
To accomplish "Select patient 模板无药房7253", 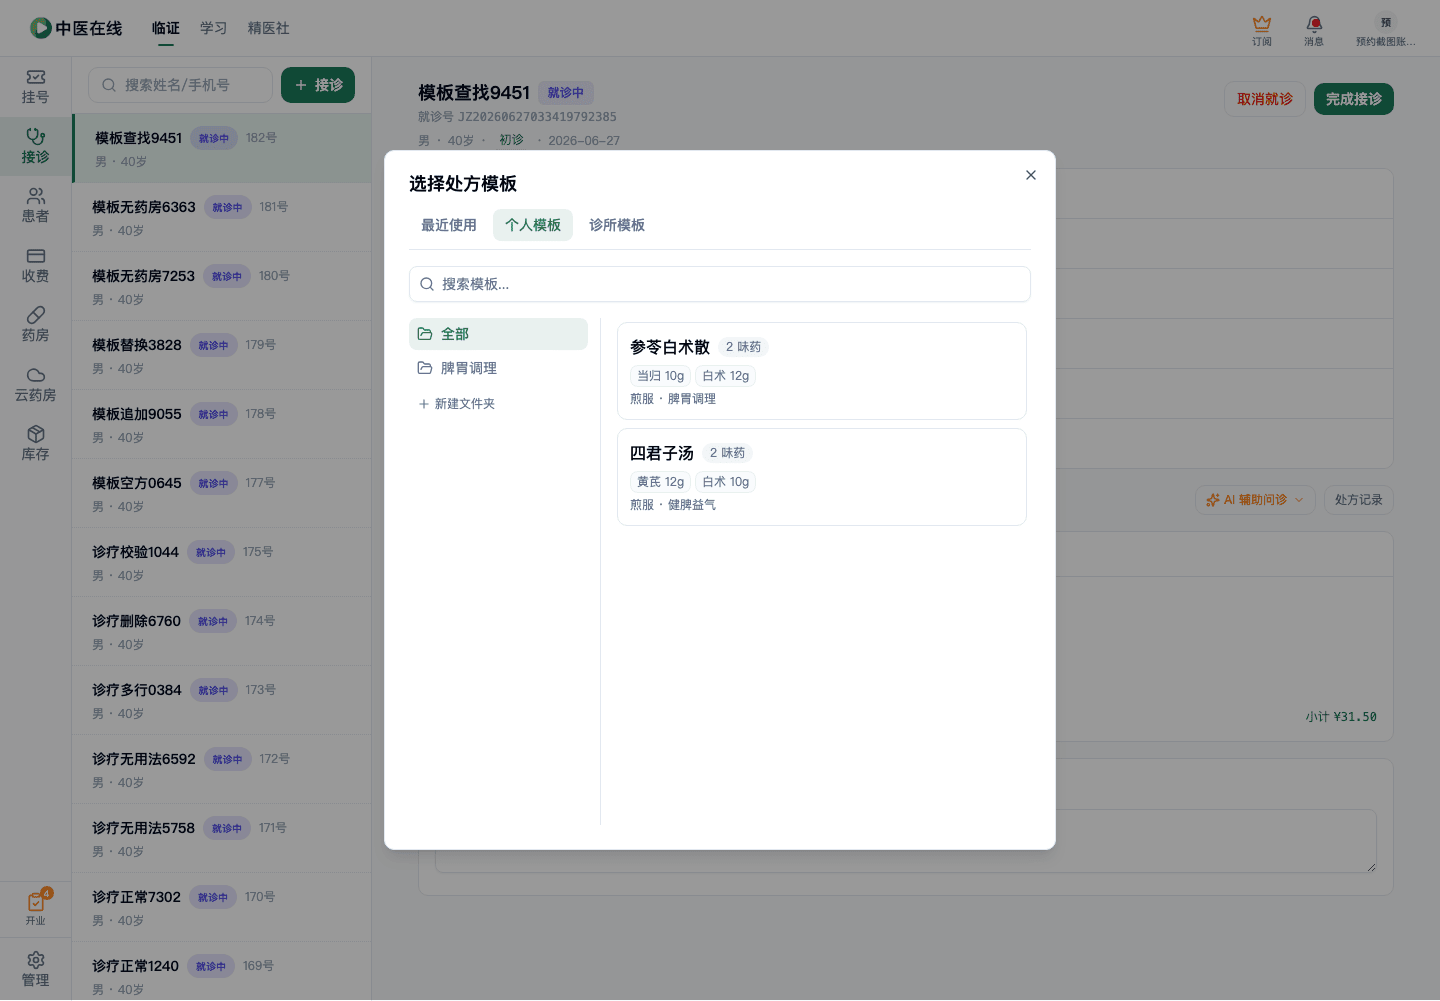I will tap(222, 286).
